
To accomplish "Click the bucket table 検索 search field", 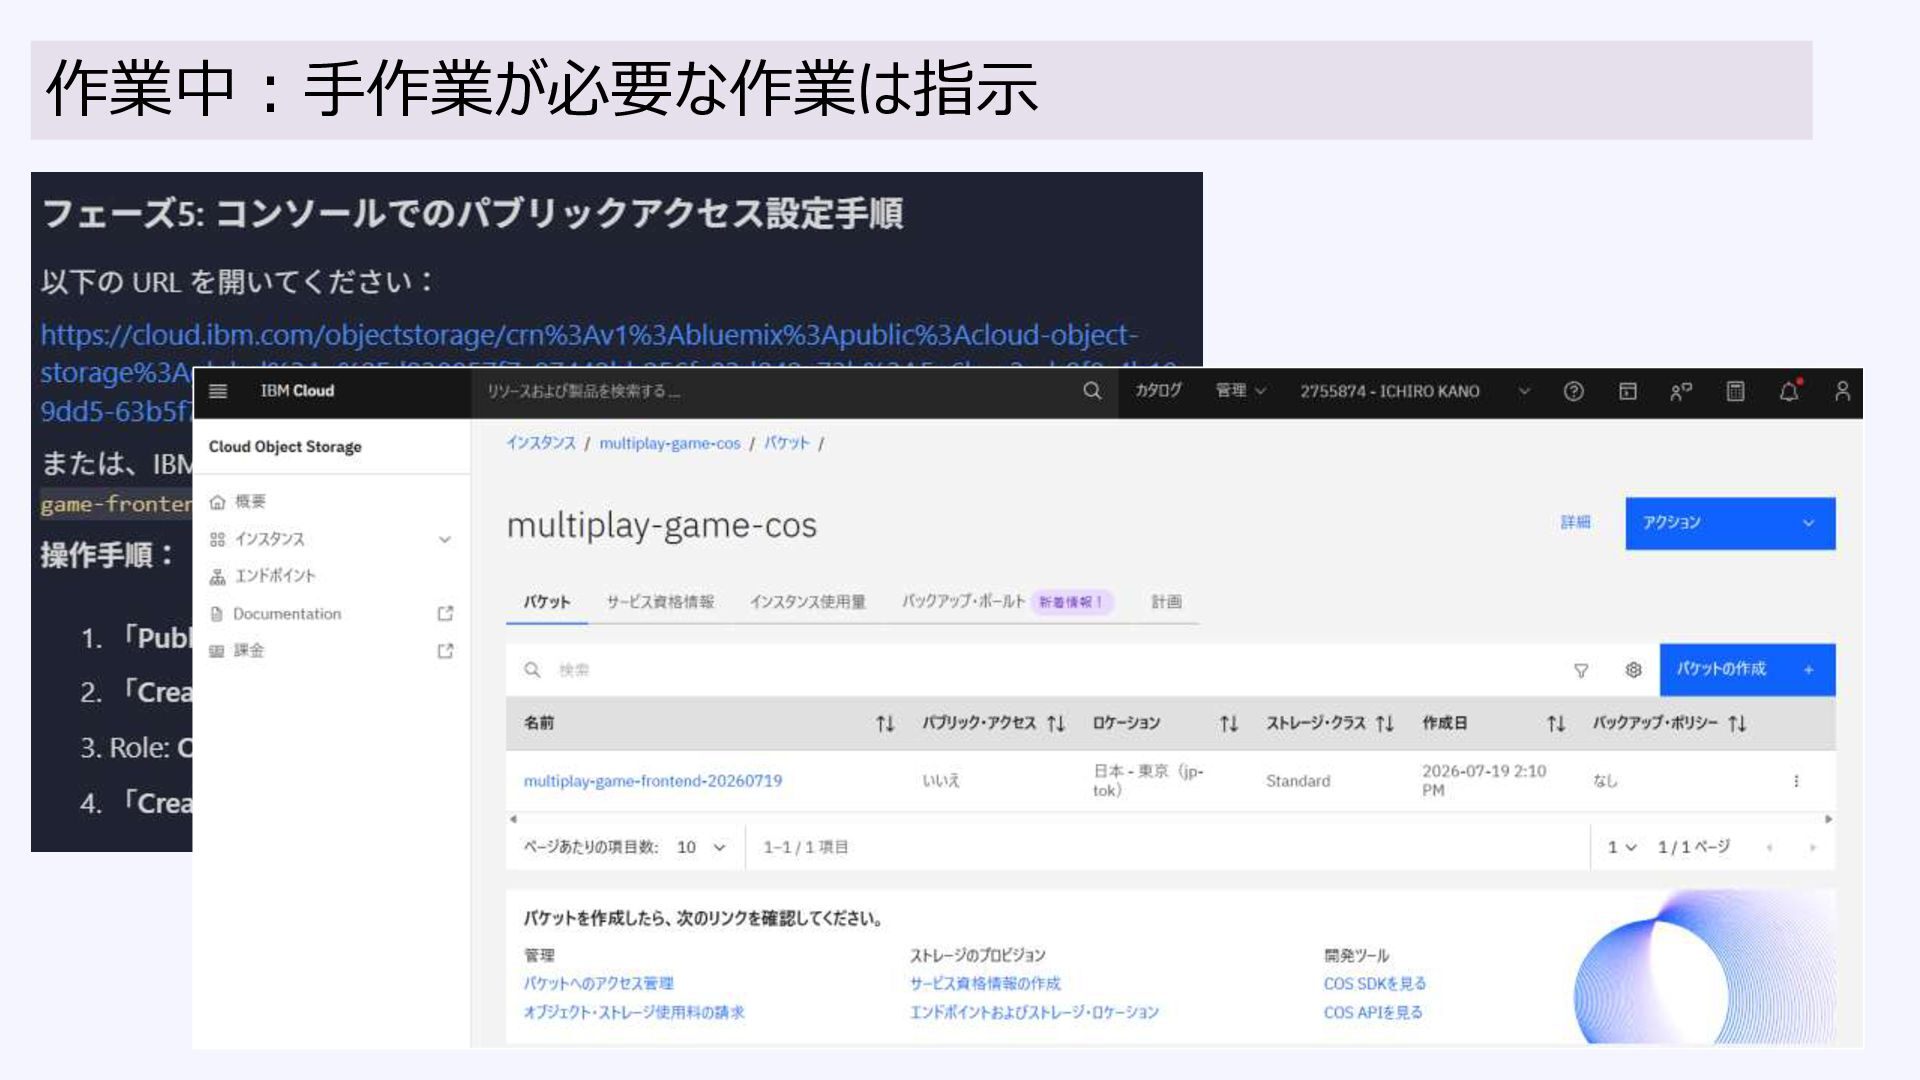I will tap(1030, 670).
